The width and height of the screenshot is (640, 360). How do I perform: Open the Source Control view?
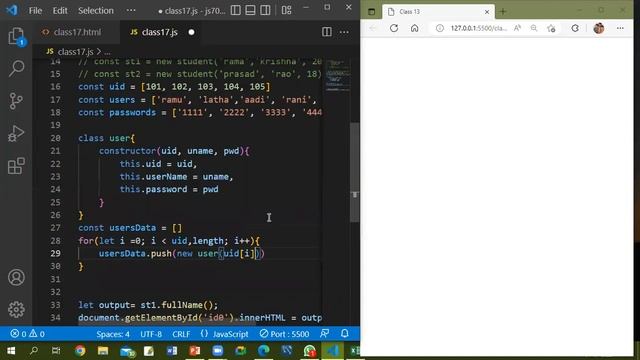click(x=16, y=101)
